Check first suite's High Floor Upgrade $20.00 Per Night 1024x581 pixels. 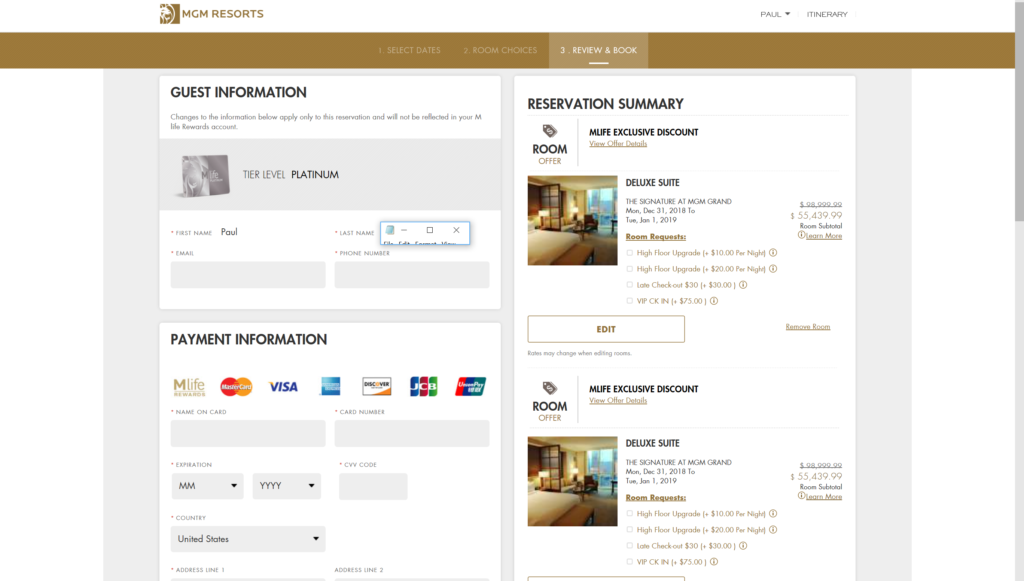coord(630,268)
